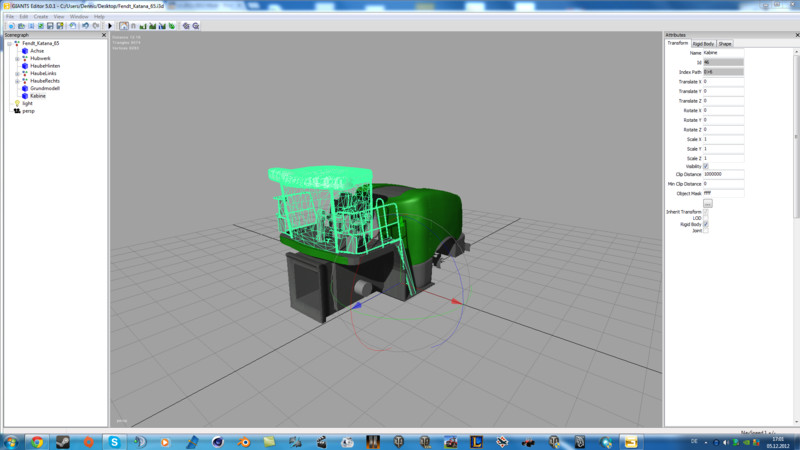Click the black Play arrow toolbar icon
Image resolution: width=800 pixels, height=450 pixels.
110,26
